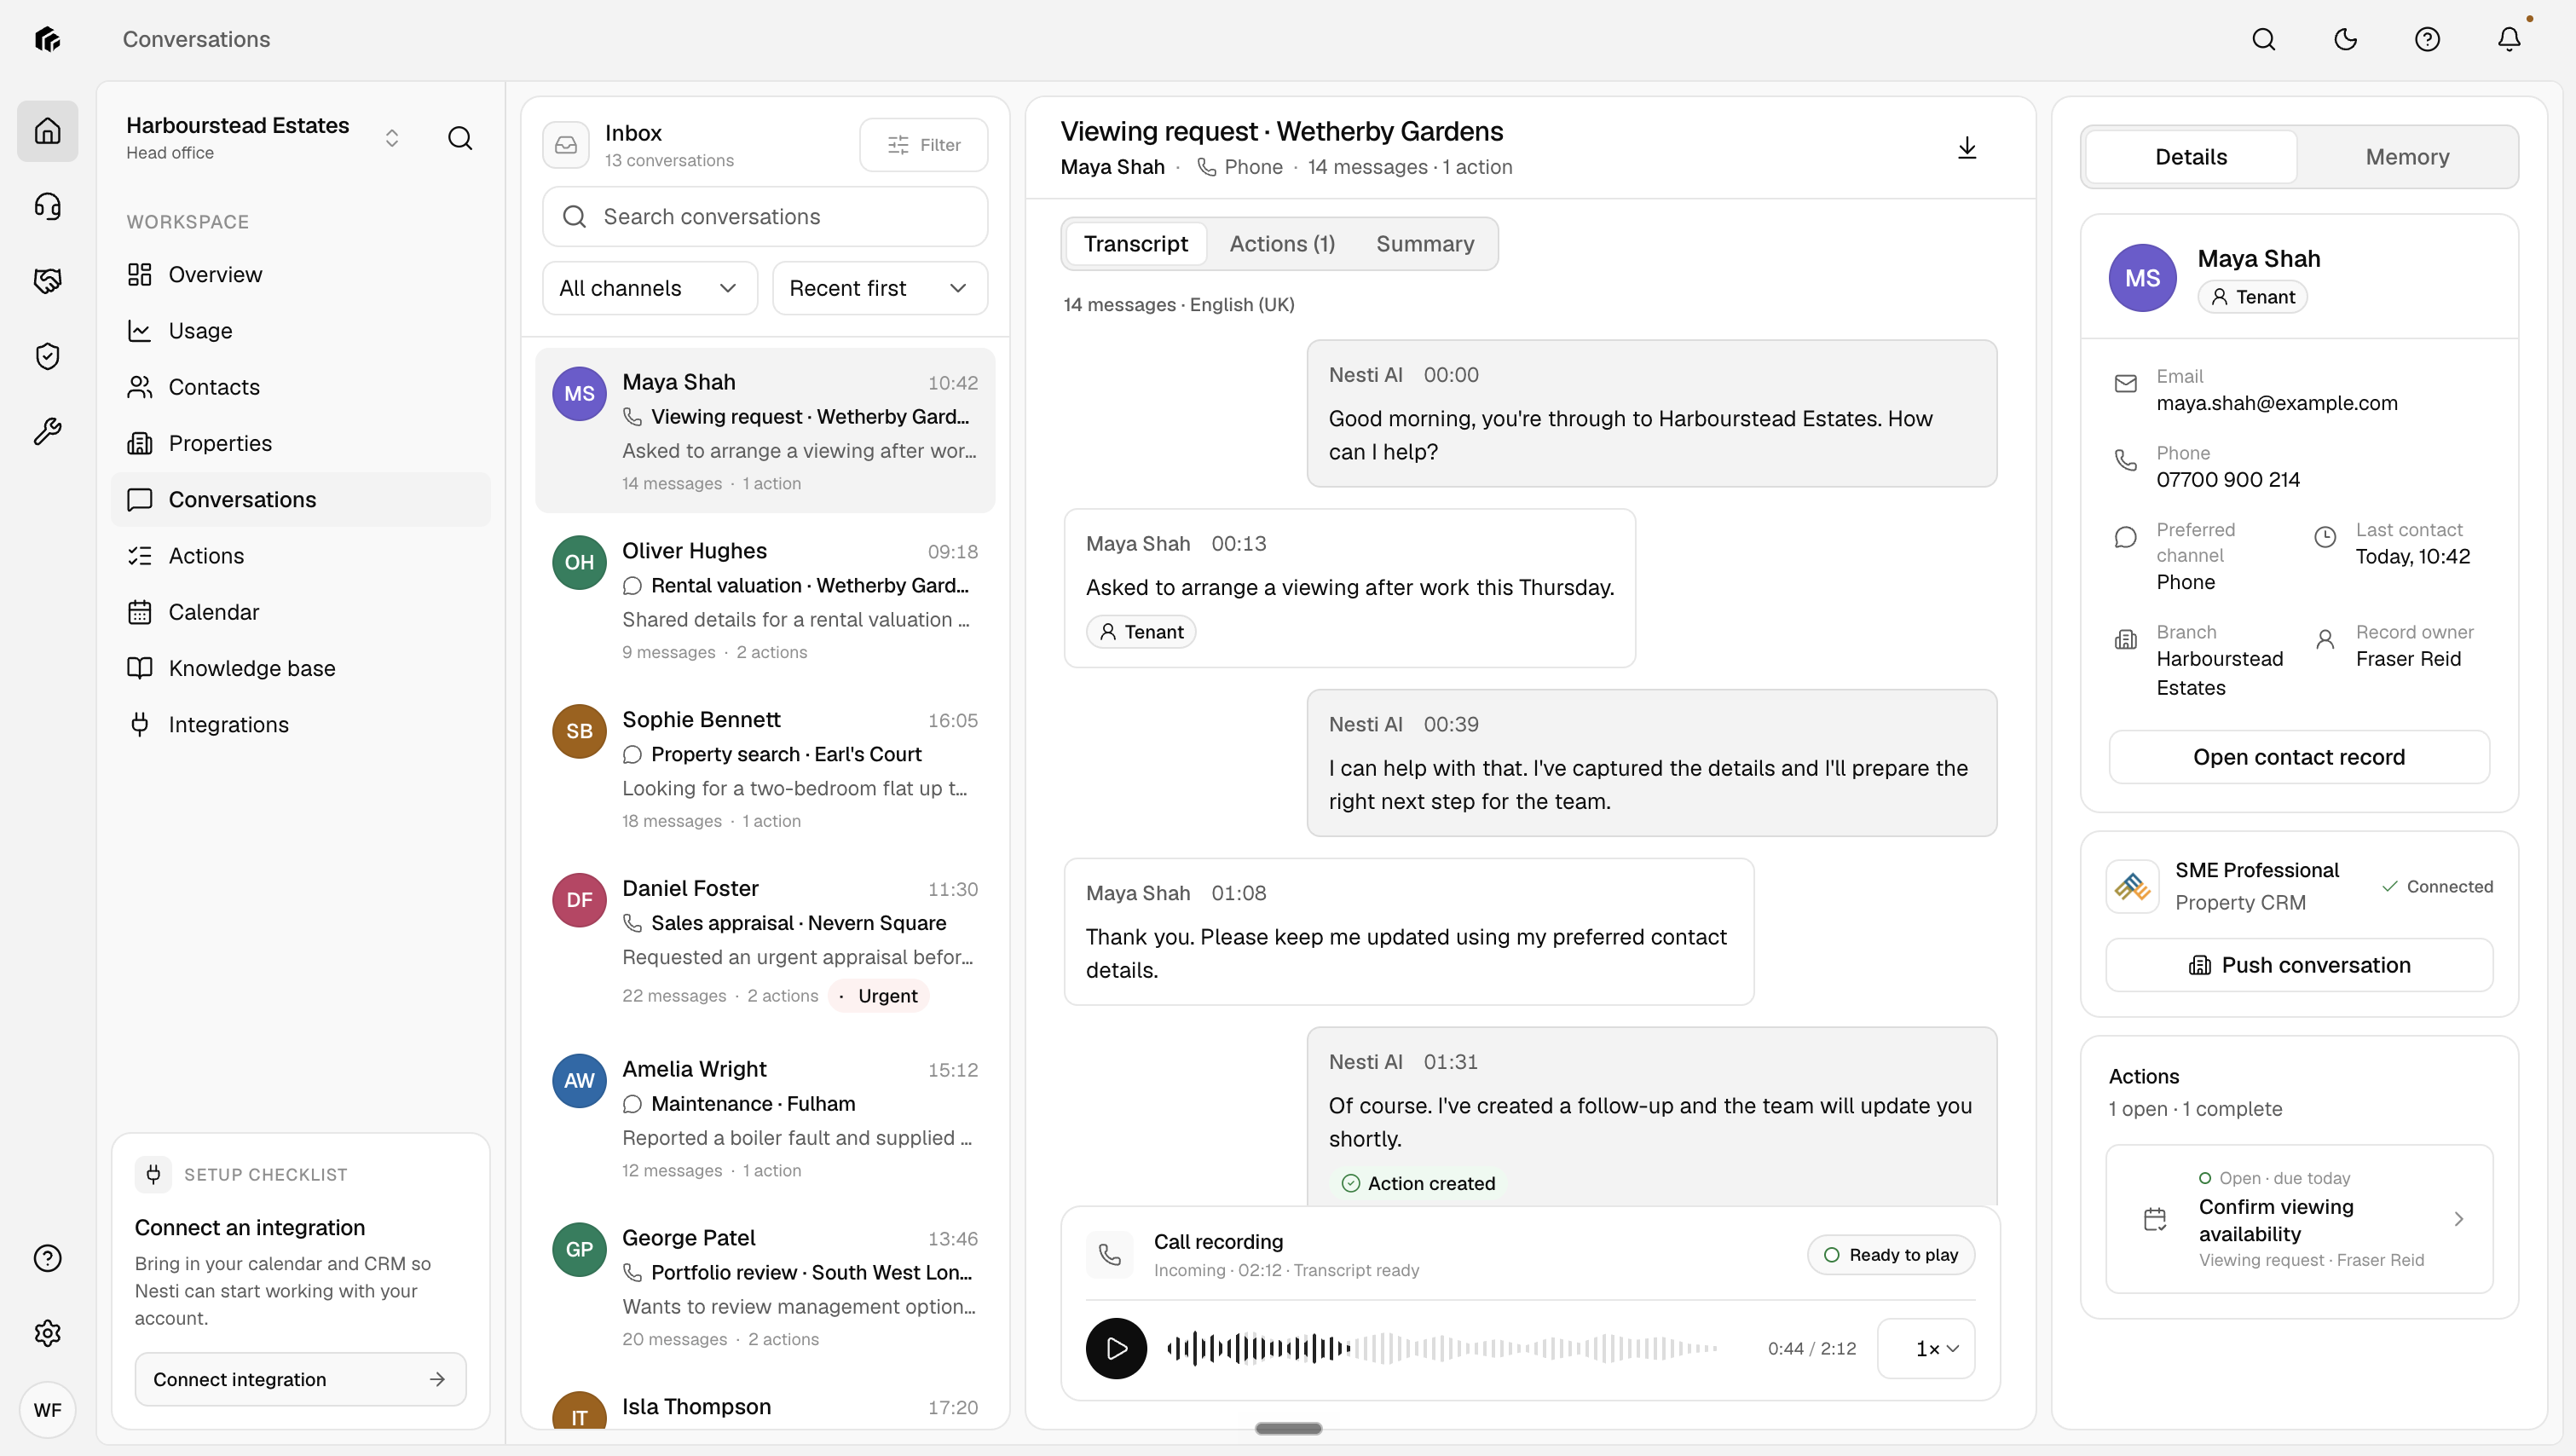Click the Action created badge

click(x=1417, y=1183)
